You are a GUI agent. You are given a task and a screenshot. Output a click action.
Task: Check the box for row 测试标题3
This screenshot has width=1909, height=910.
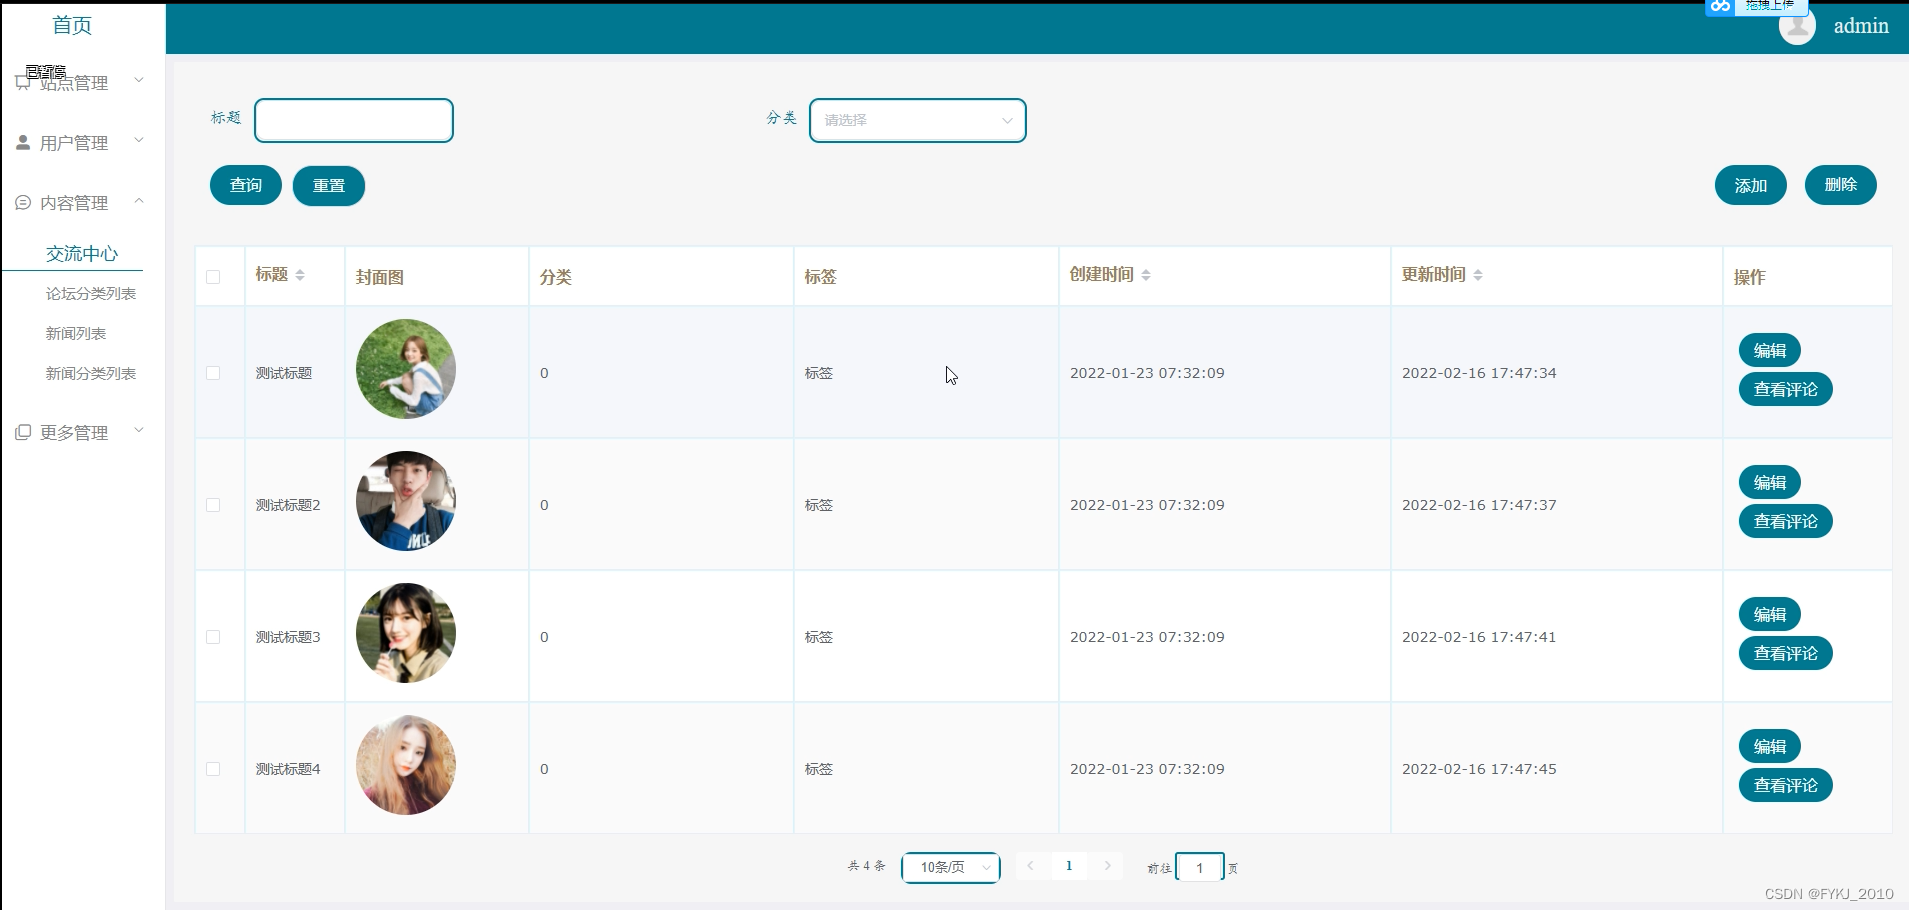(x=213, y=637)
